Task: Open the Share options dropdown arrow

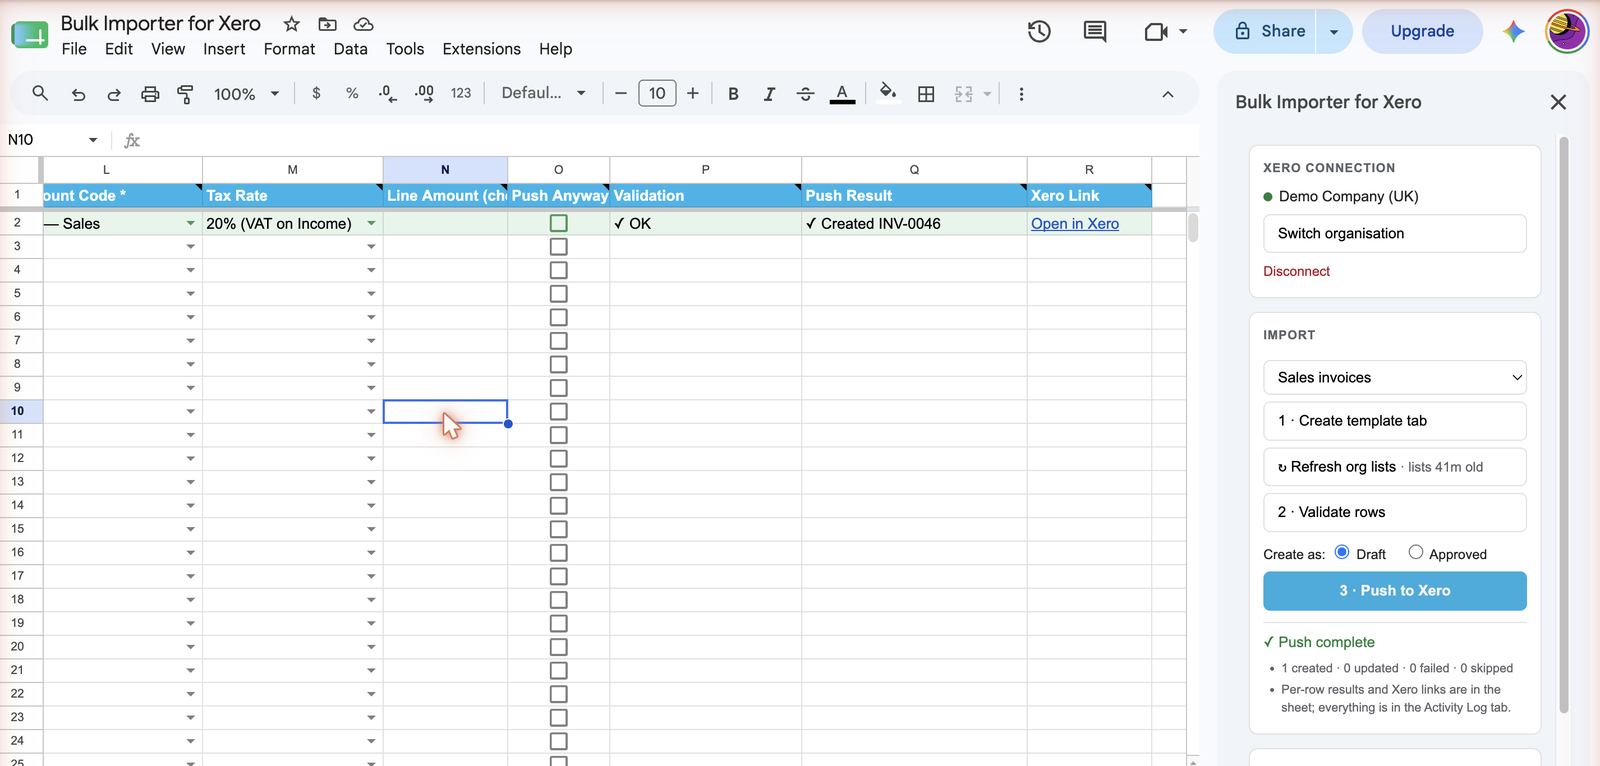Action: pyautogui.click(x=1333, y=32)
